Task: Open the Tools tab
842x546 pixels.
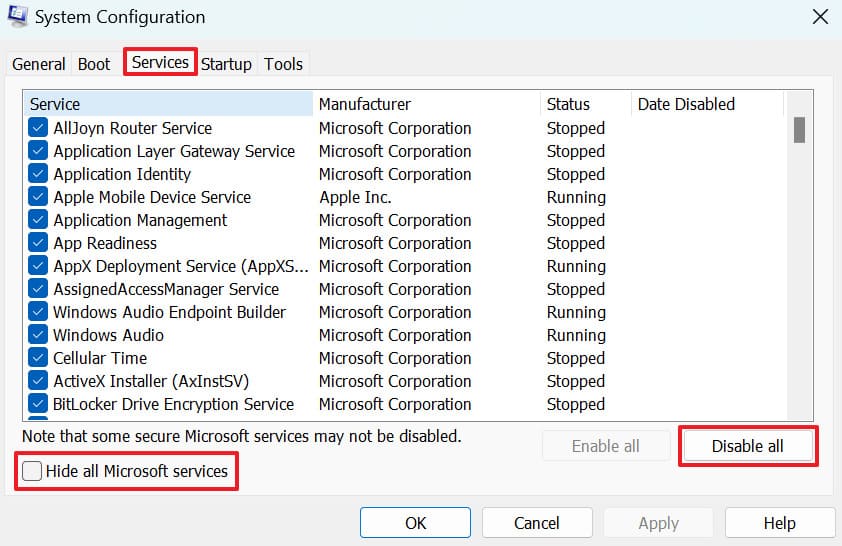Action: pos(283,64)
